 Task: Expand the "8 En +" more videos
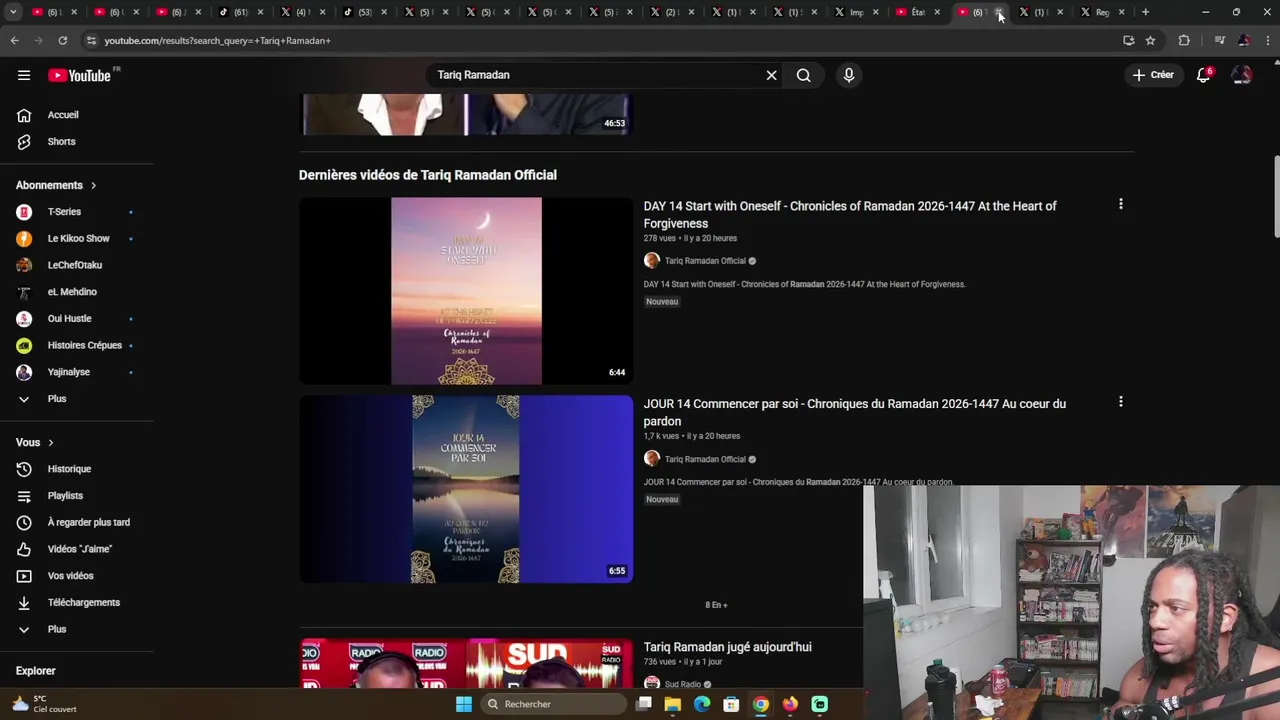[x=716, y=605]
